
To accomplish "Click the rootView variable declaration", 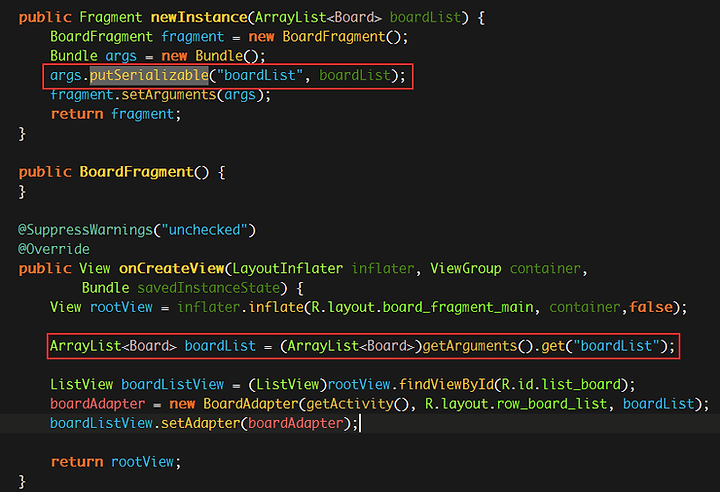I will pyautogui.click(x=121, y=307).
